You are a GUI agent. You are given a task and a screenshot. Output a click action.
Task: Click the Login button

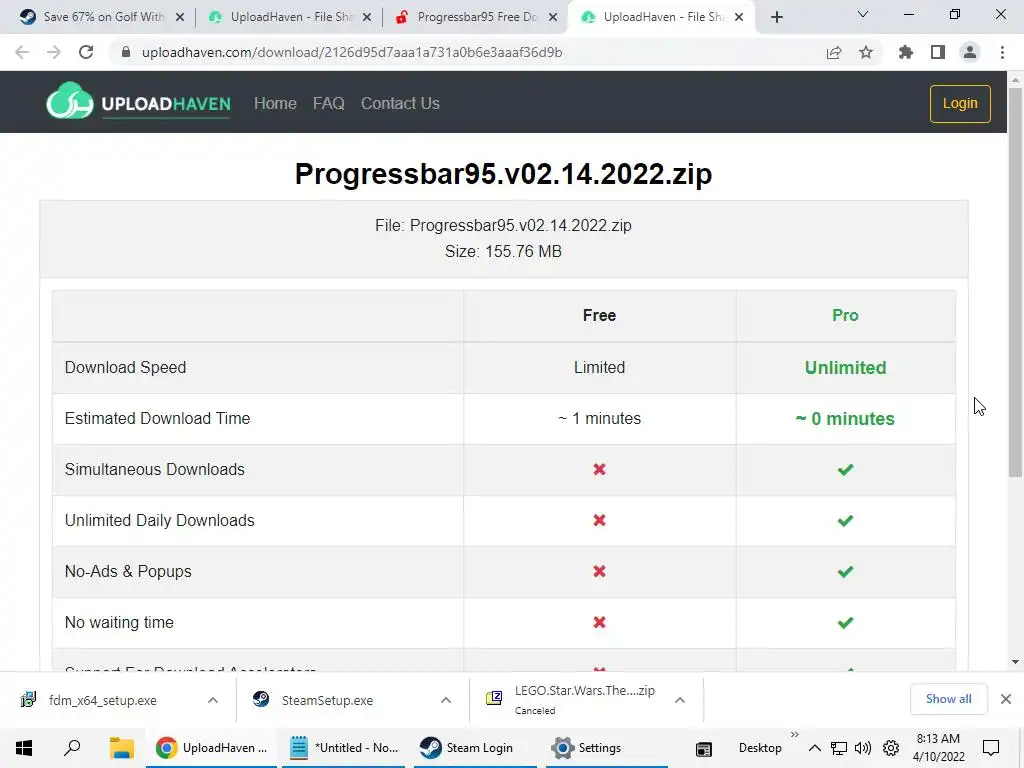pyautogui.click(x=960, y=103)
